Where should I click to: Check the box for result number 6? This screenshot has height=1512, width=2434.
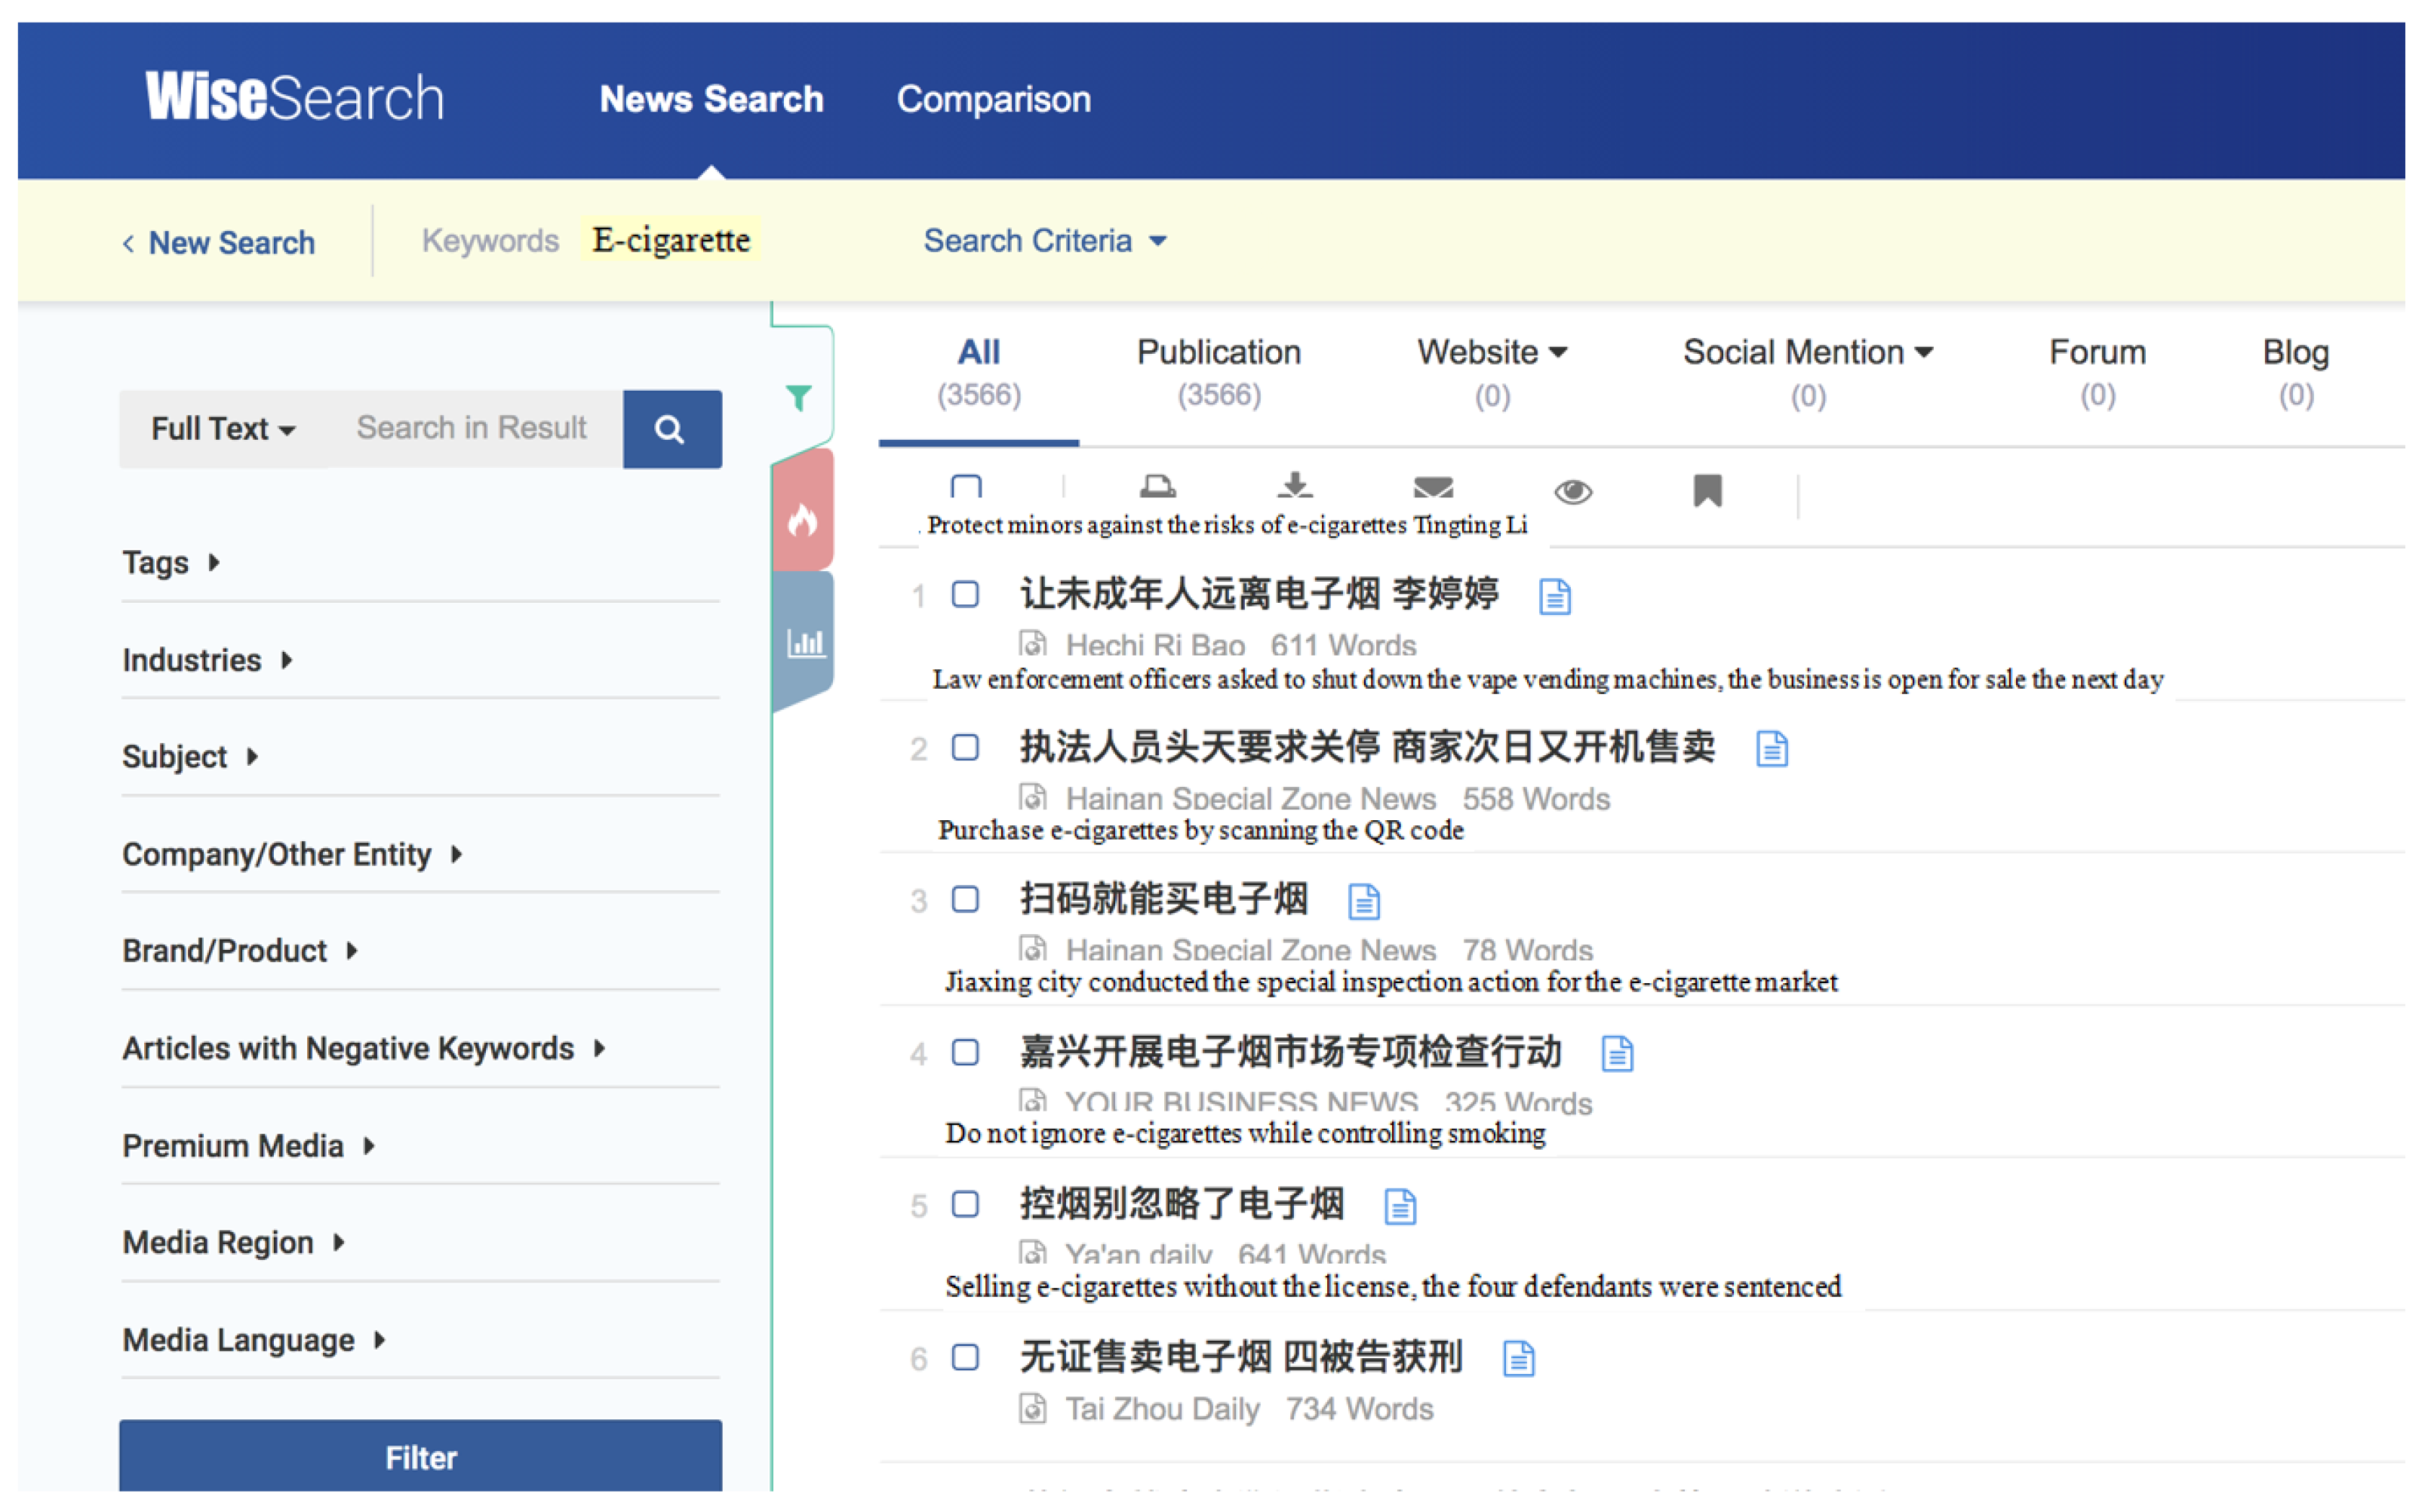pos(965,1357)
